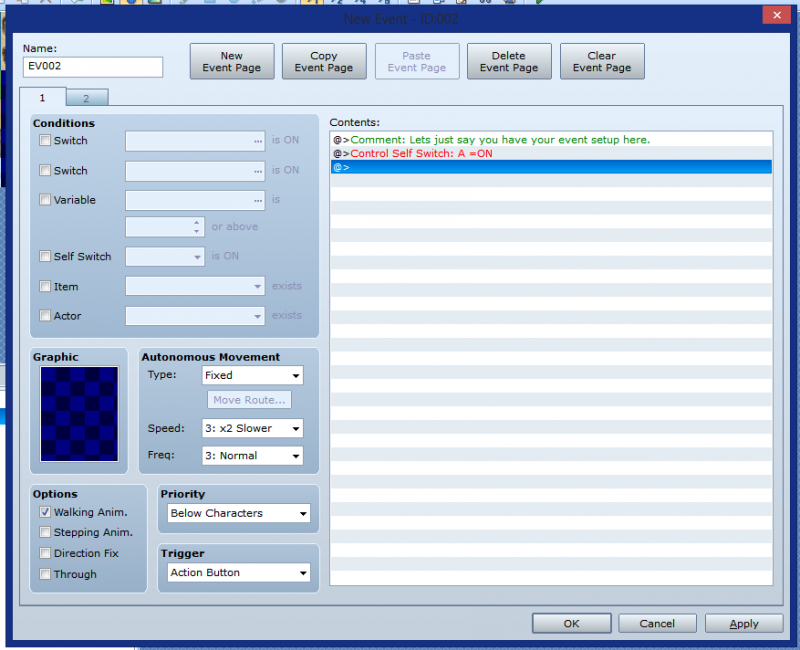This screenshot has width=800, height=650.
Task: Enable the Self Switch condition
Action: point(45,256)
